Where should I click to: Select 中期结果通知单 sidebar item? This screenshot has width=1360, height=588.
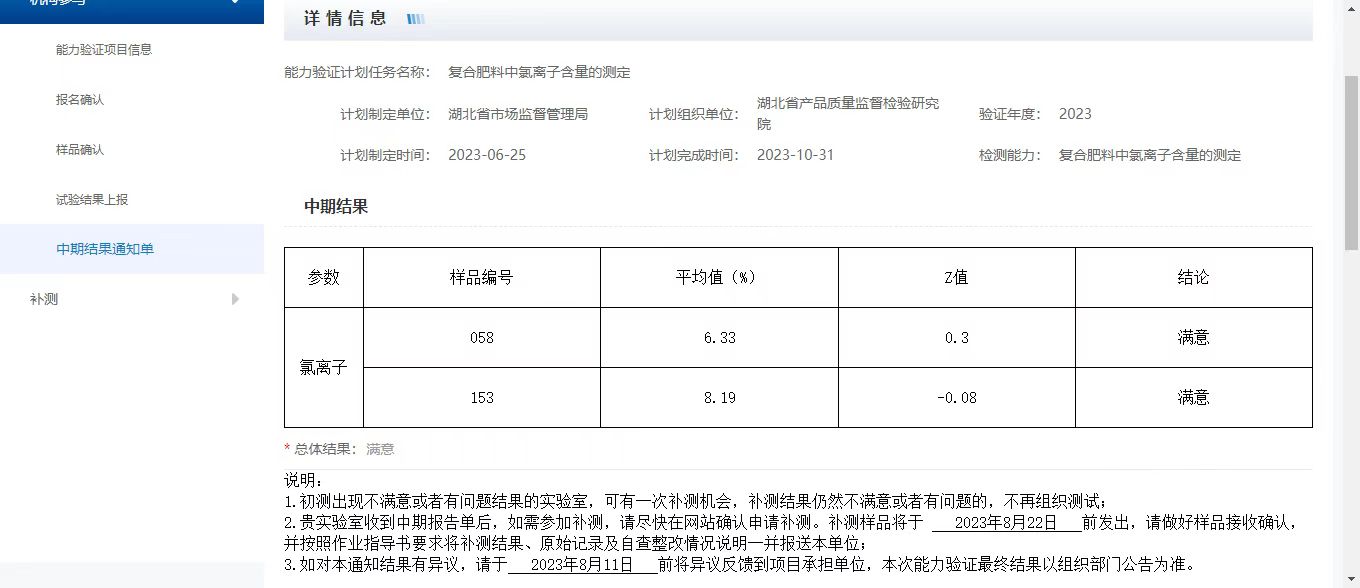[x=105, y=249]
